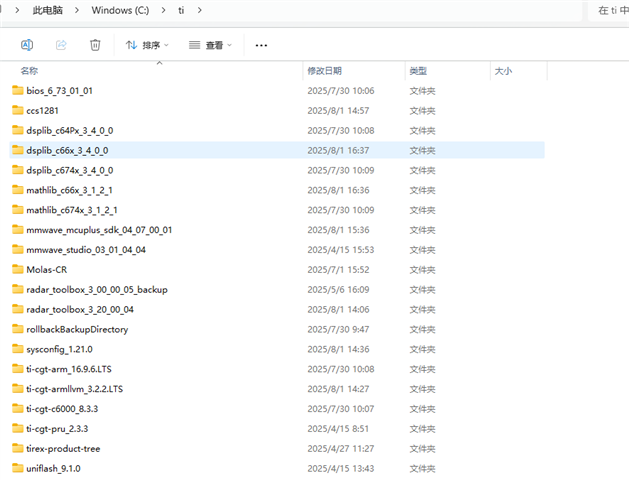Select the tirex-product-tree name

point(63,449)
